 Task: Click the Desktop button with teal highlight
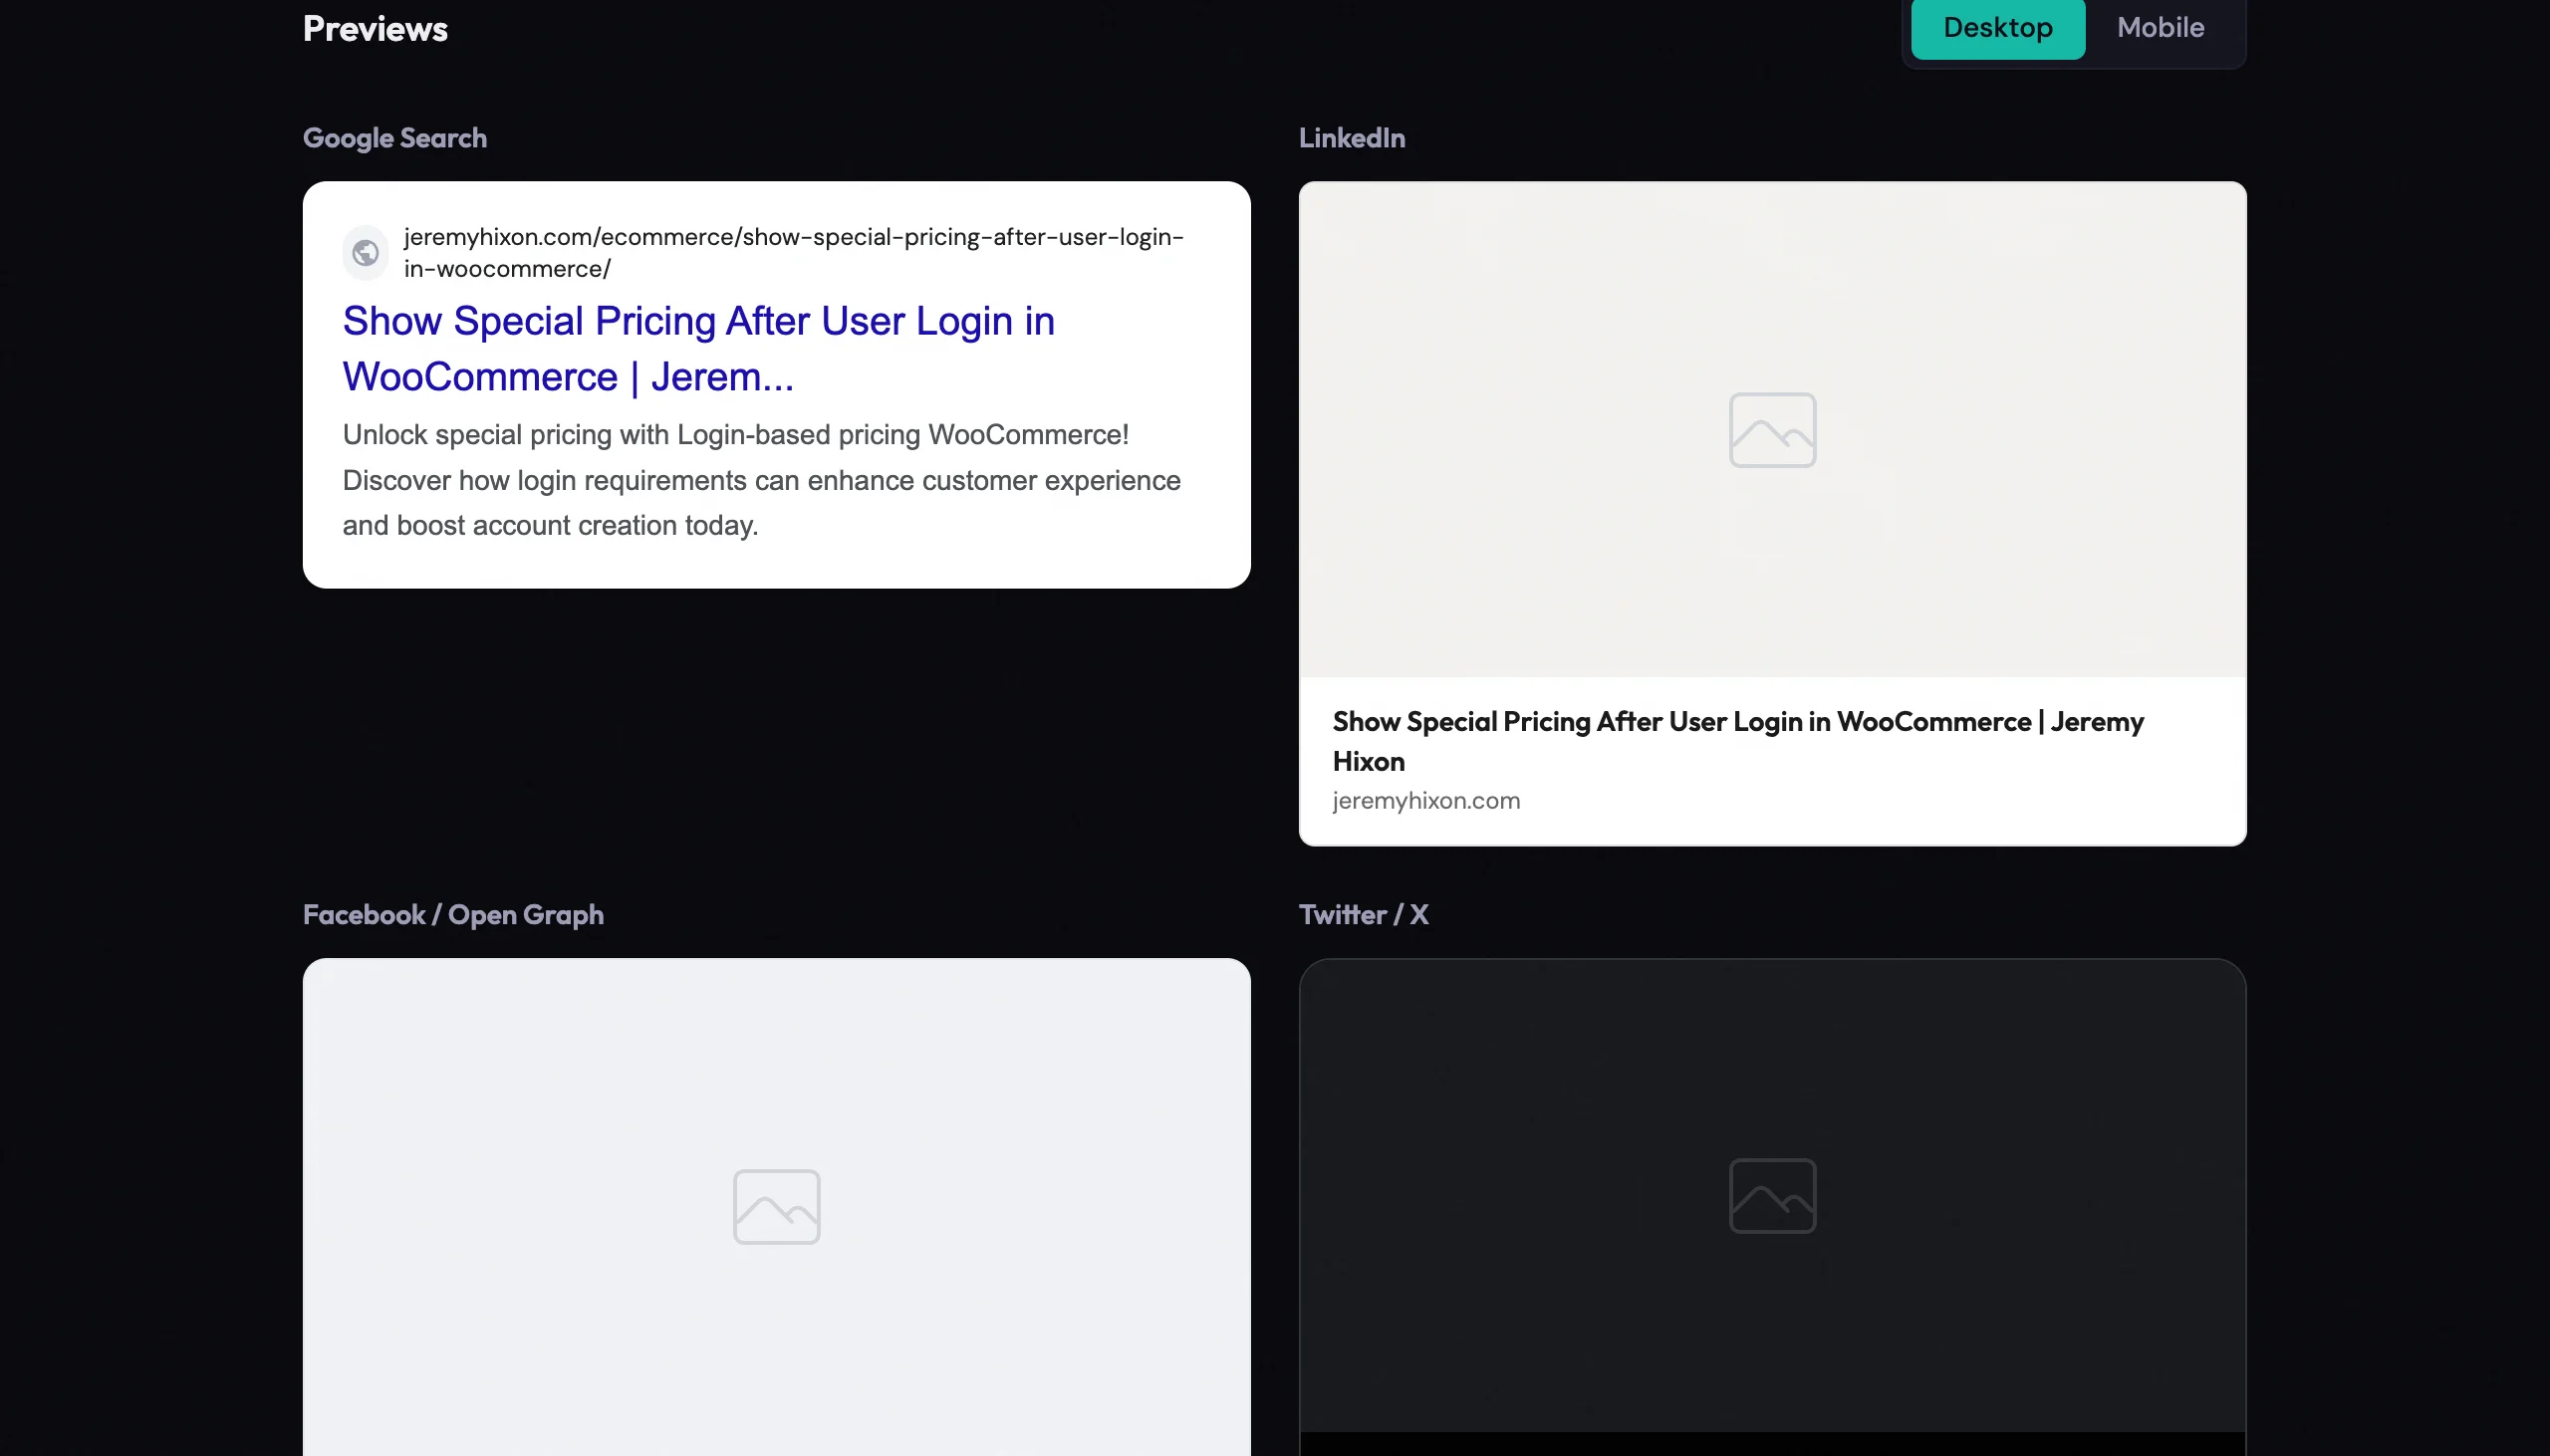pos(1997,28)
